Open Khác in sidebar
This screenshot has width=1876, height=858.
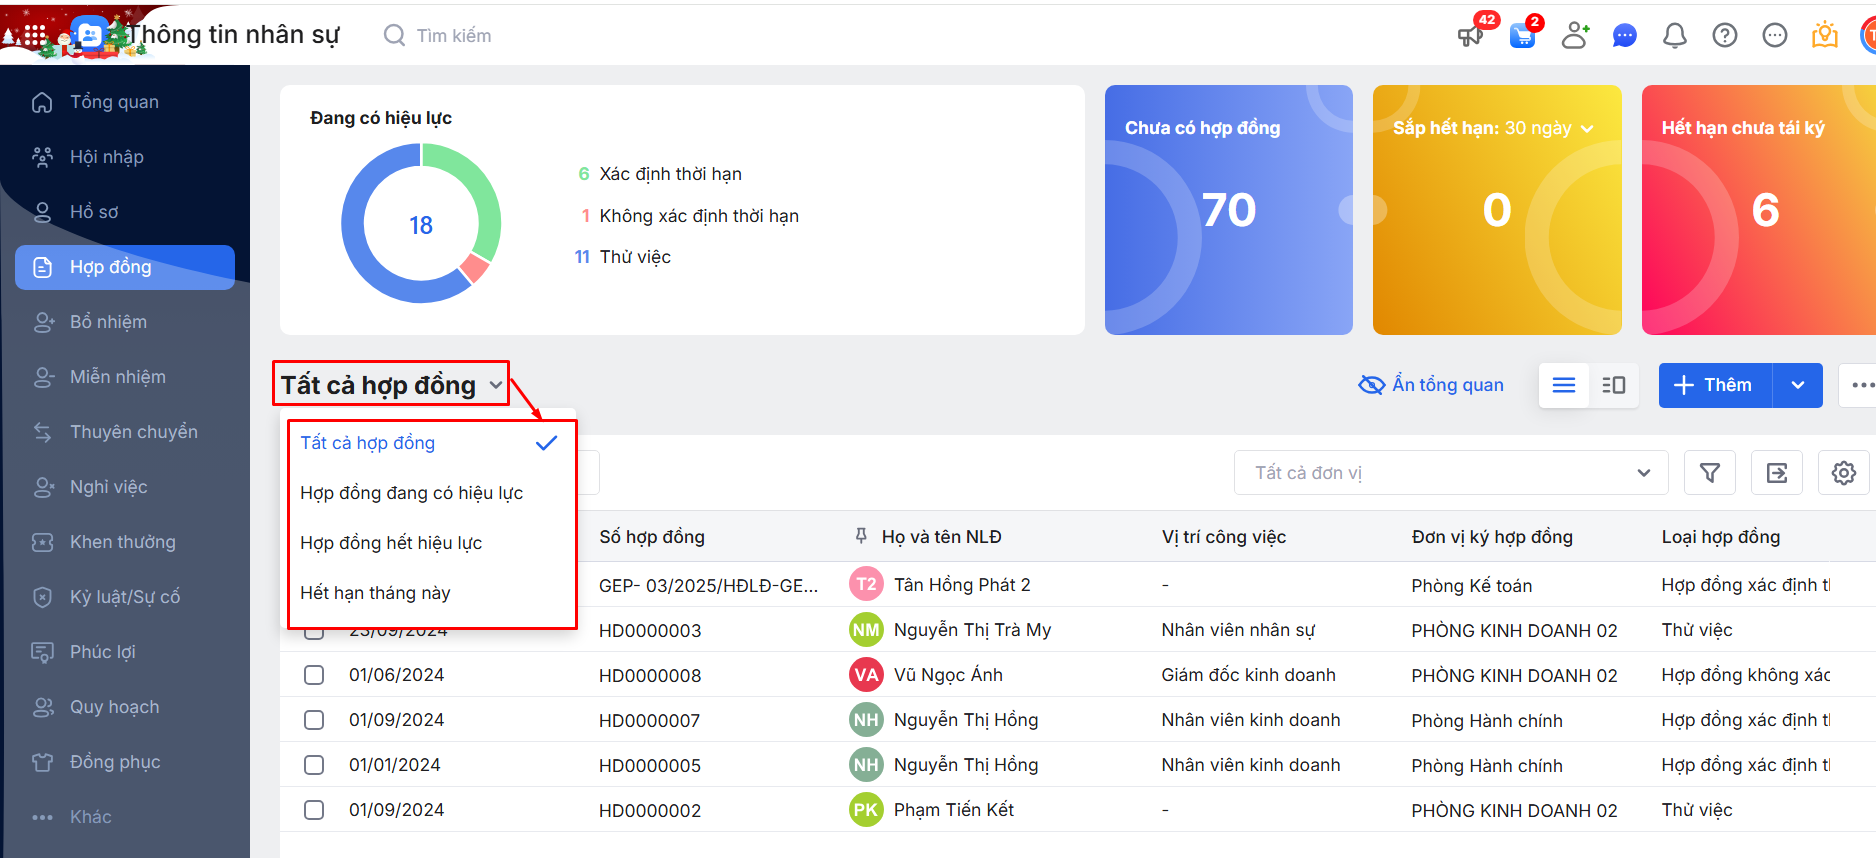coord(125,817)
